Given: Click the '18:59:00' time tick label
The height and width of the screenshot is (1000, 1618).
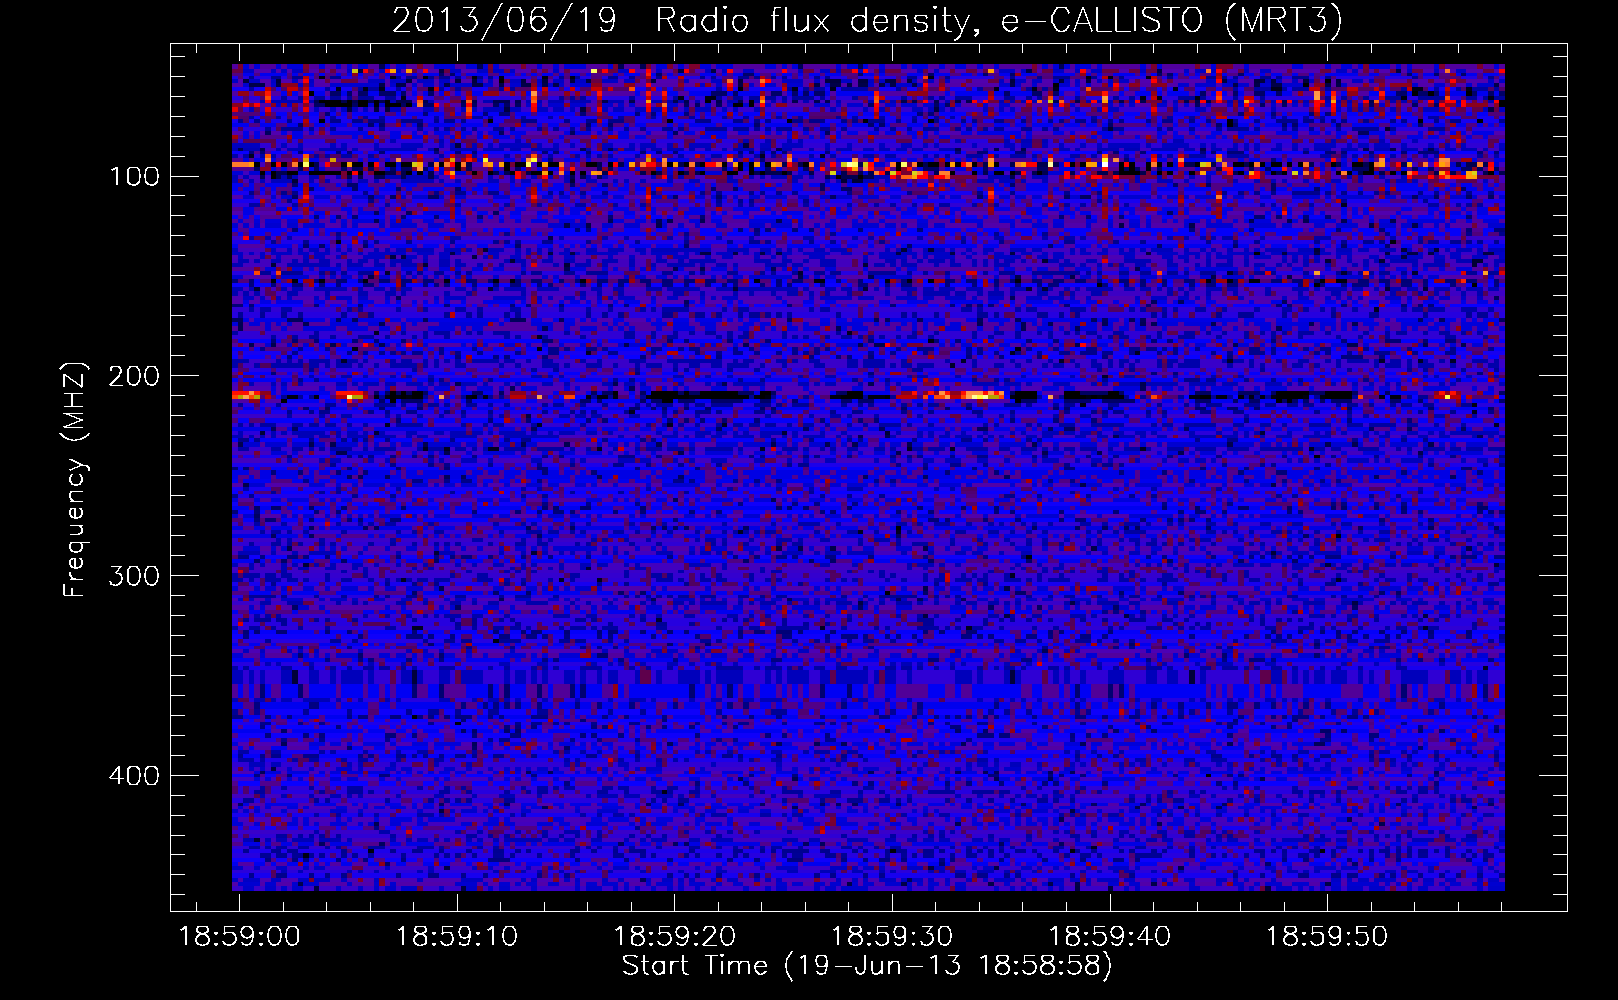Looking at the screenshot, I should [239, 937].
